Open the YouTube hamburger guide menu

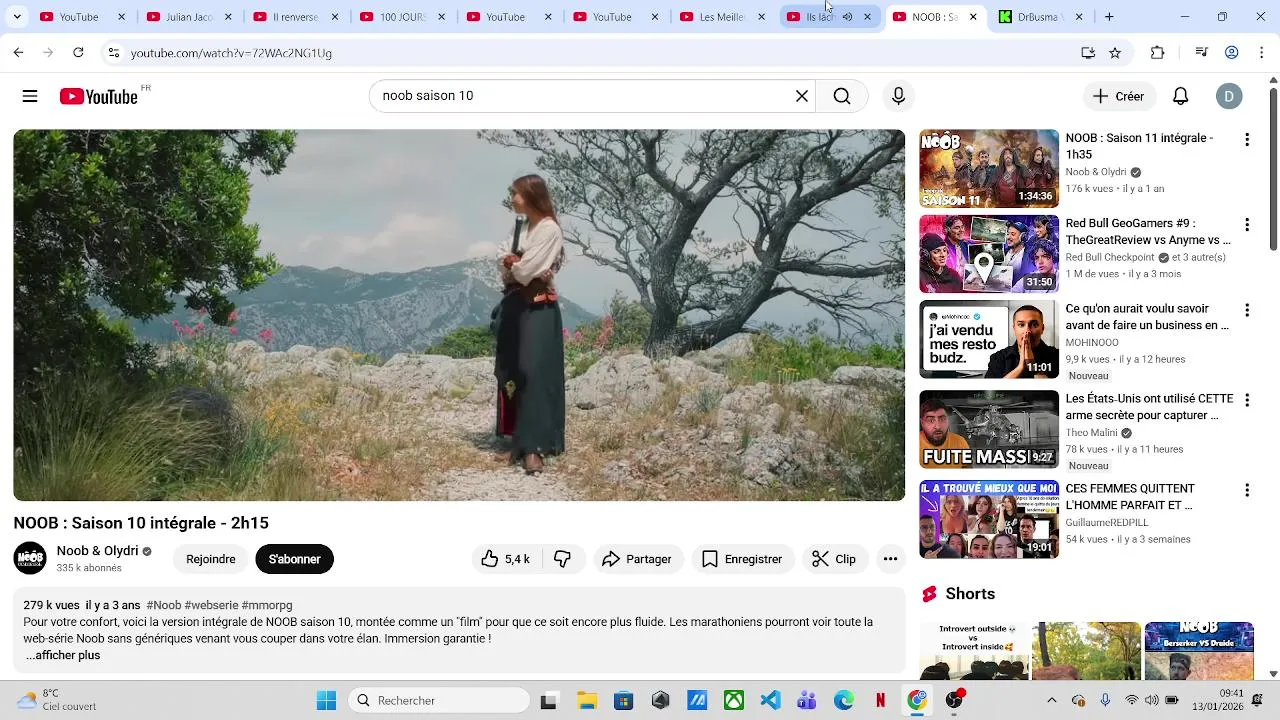click(30, 96)
